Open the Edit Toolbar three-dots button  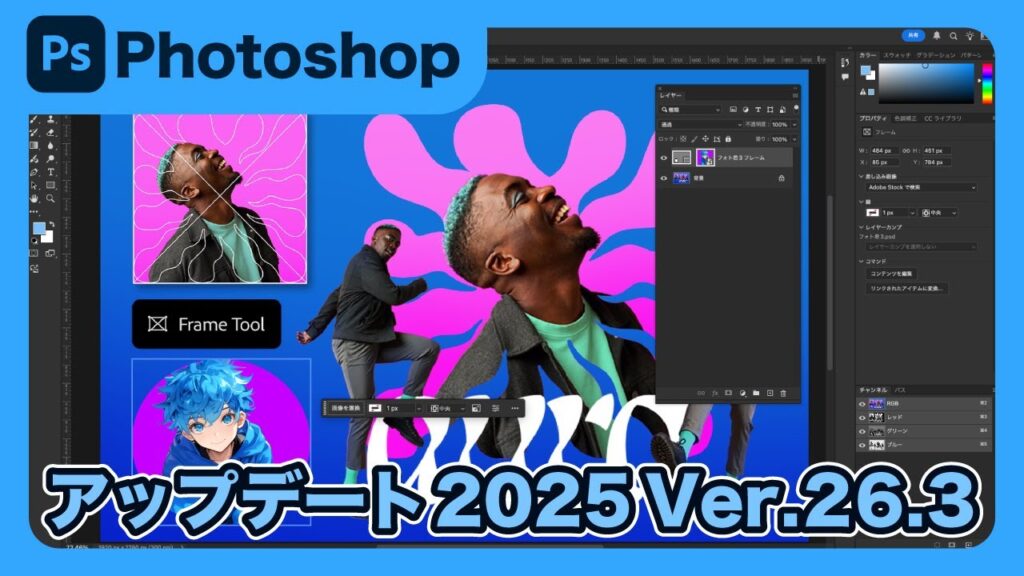[x=34, y=212]
